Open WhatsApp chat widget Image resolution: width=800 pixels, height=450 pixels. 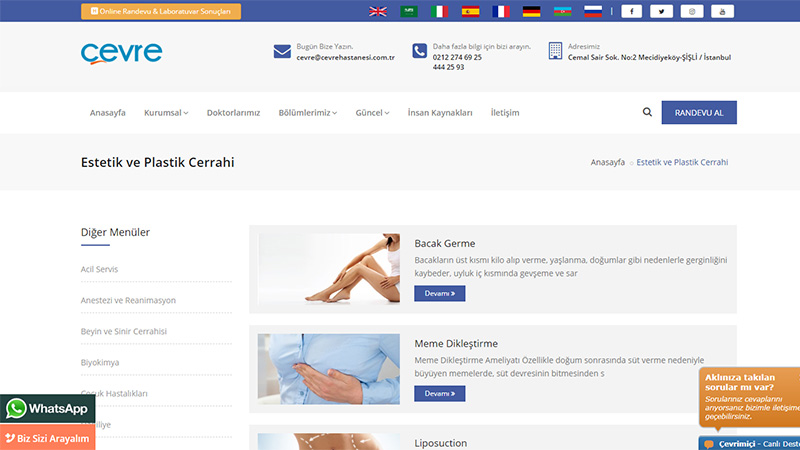click(47, 409)
